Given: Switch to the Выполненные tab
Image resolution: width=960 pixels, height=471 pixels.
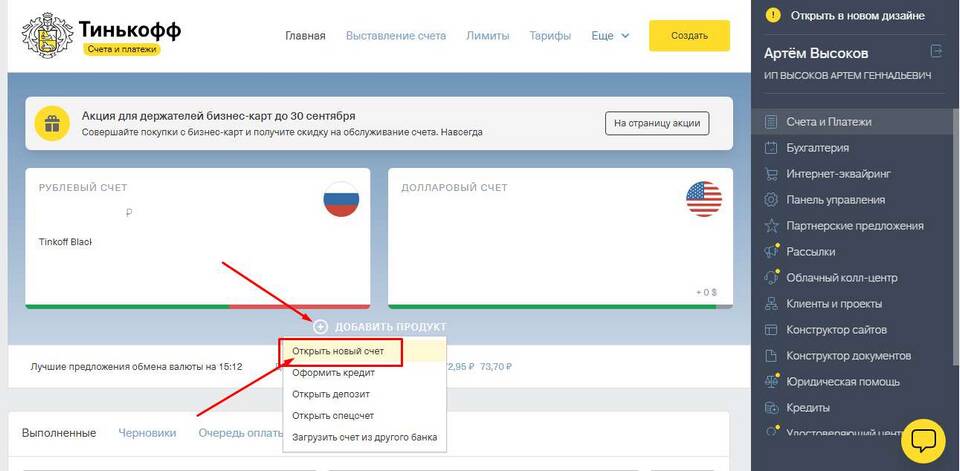Looking at the screenshot, I should pos(59,433).
